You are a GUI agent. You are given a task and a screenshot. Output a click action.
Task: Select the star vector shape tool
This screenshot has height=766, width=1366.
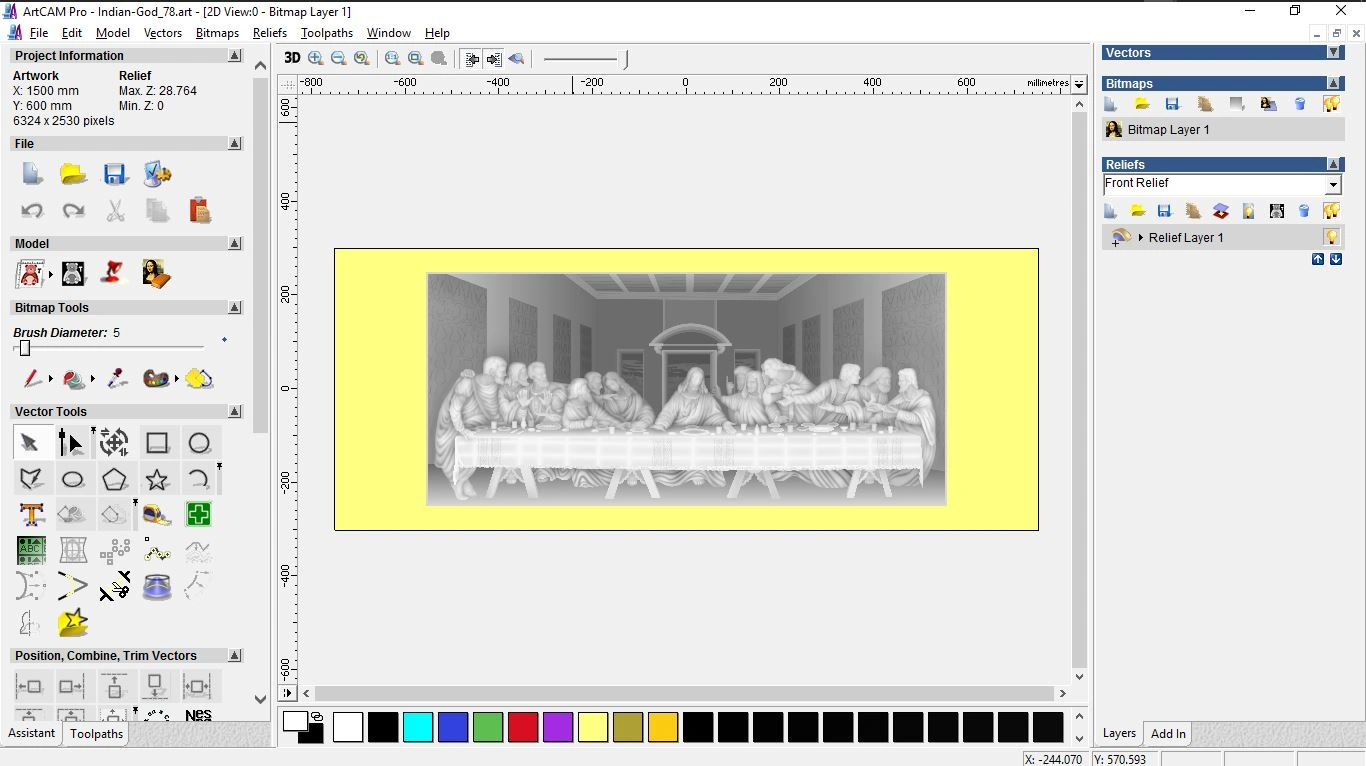click(157, 480)
